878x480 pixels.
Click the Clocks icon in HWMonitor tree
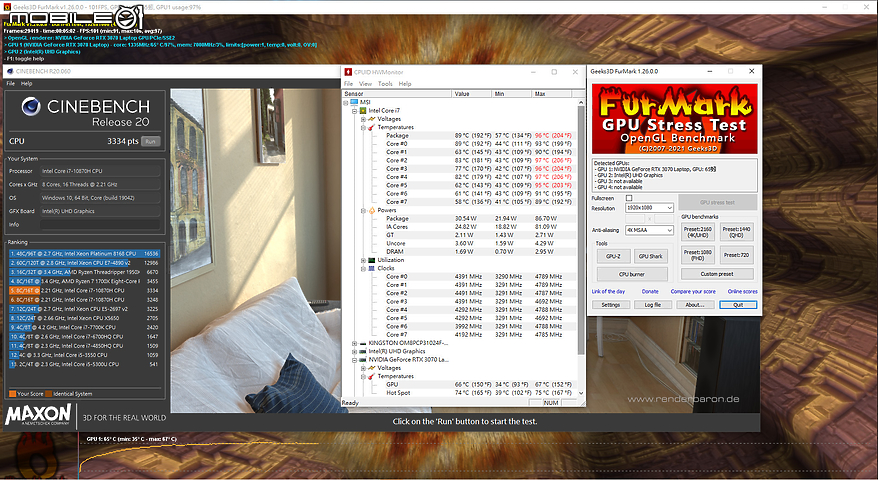coord(371,268)
